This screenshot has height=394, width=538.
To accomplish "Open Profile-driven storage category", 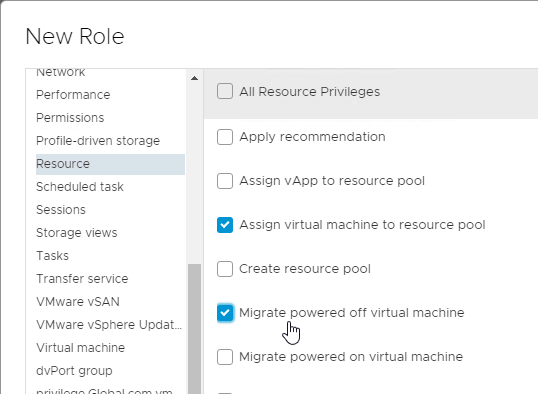I will click(x=98, y=141).
